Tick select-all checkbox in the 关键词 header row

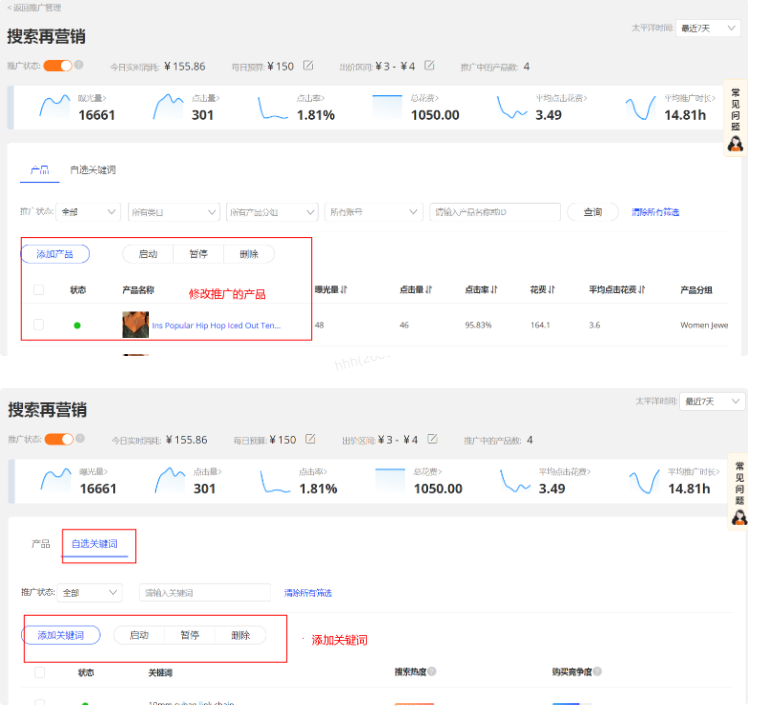[39, 673]
